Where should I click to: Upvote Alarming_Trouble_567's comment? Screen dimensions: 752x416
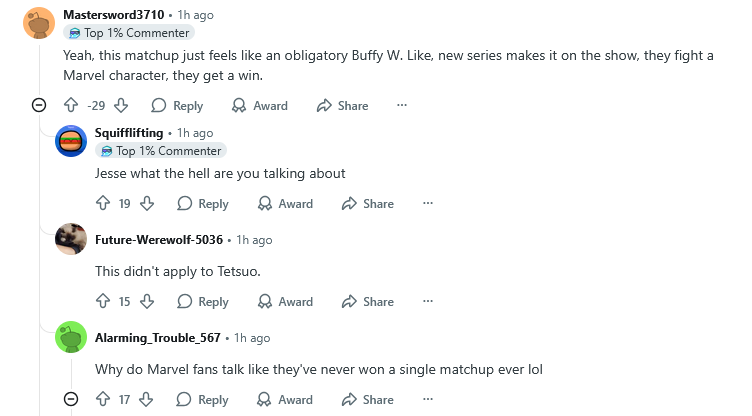103,399
